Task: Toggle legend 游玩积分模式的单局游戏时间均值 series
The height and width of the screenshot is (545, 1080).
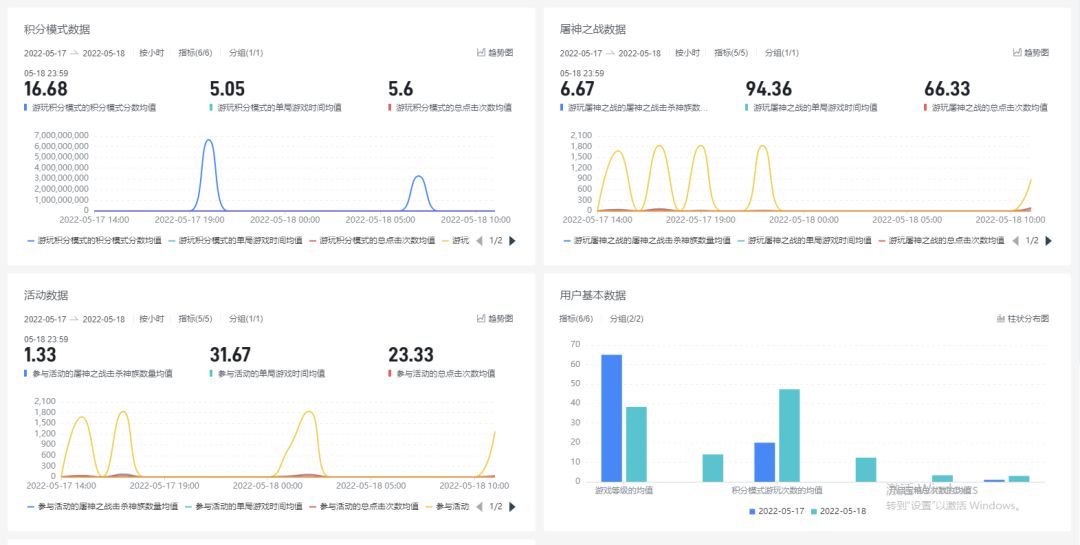Action: click(235, 240)
